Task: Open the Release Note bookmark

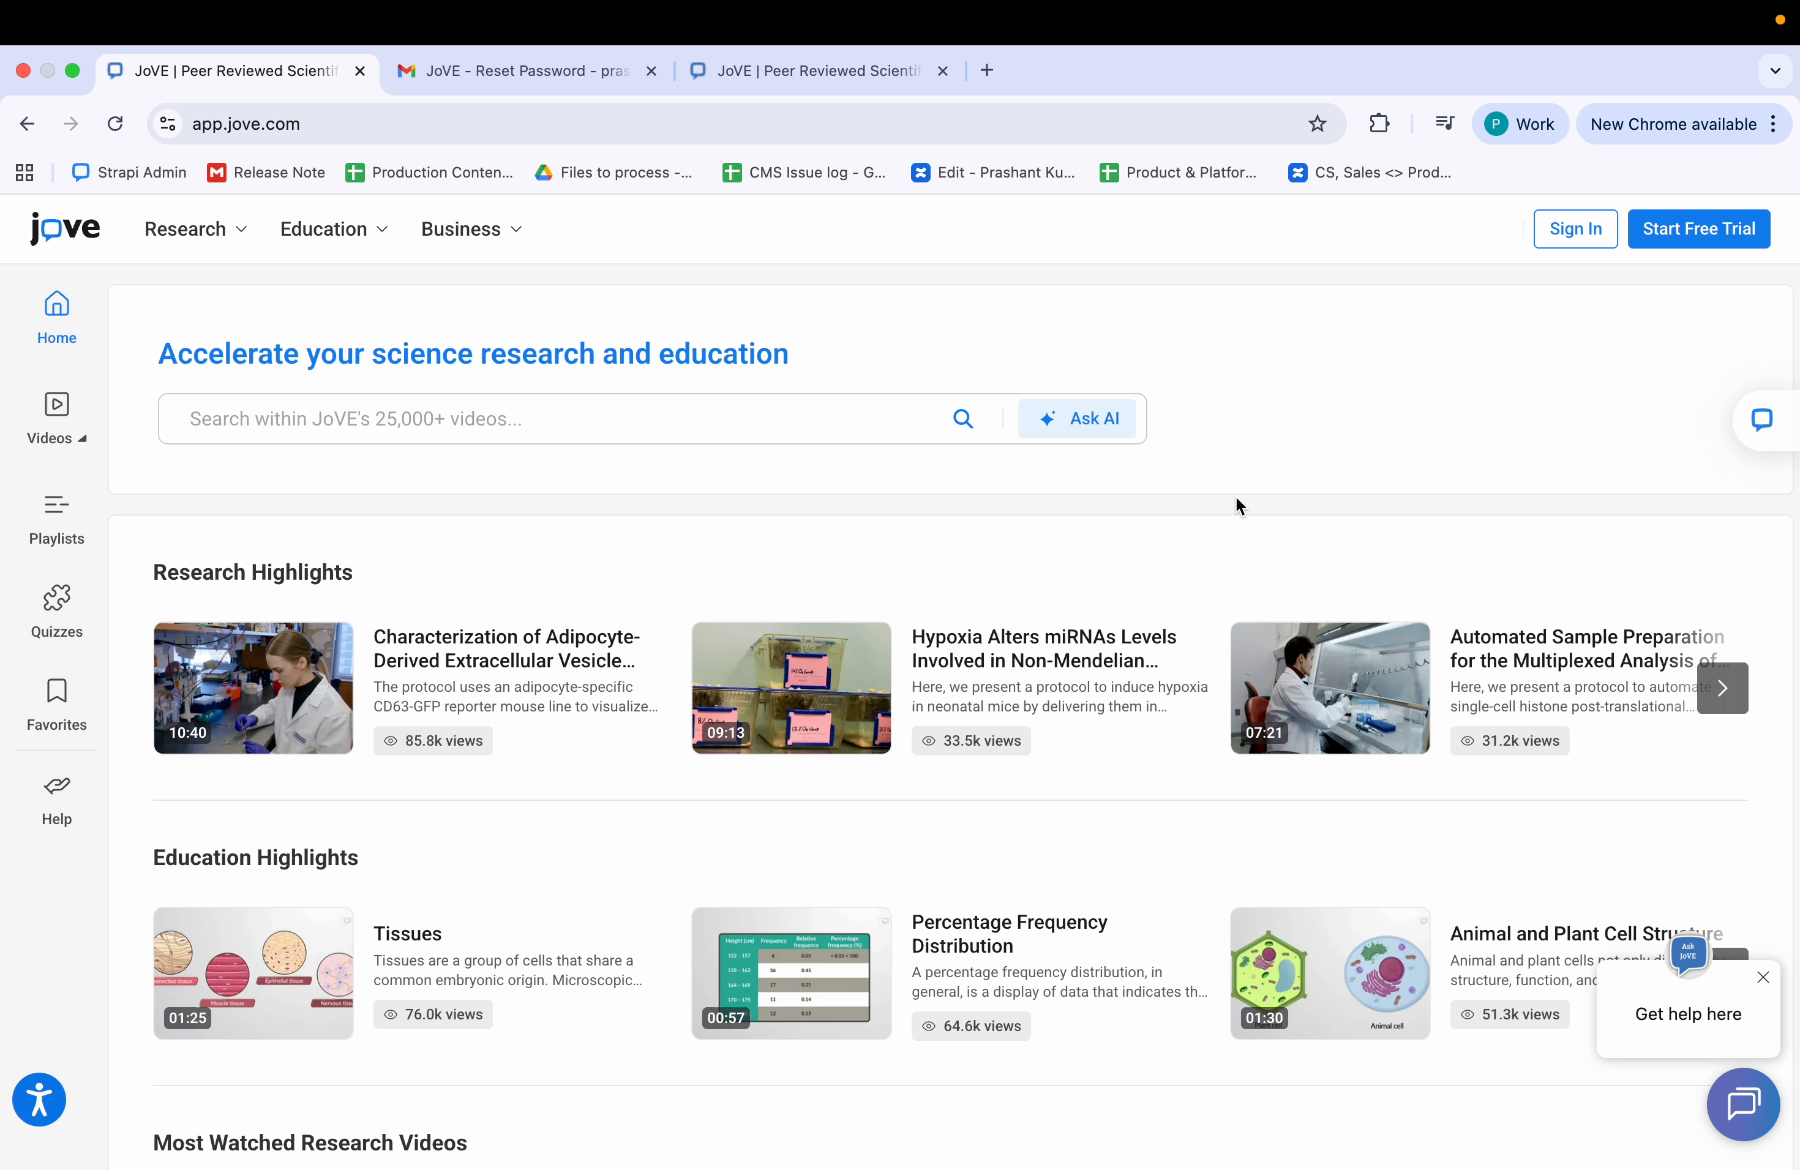Action: pyautogui.click(x=266, y=172)
